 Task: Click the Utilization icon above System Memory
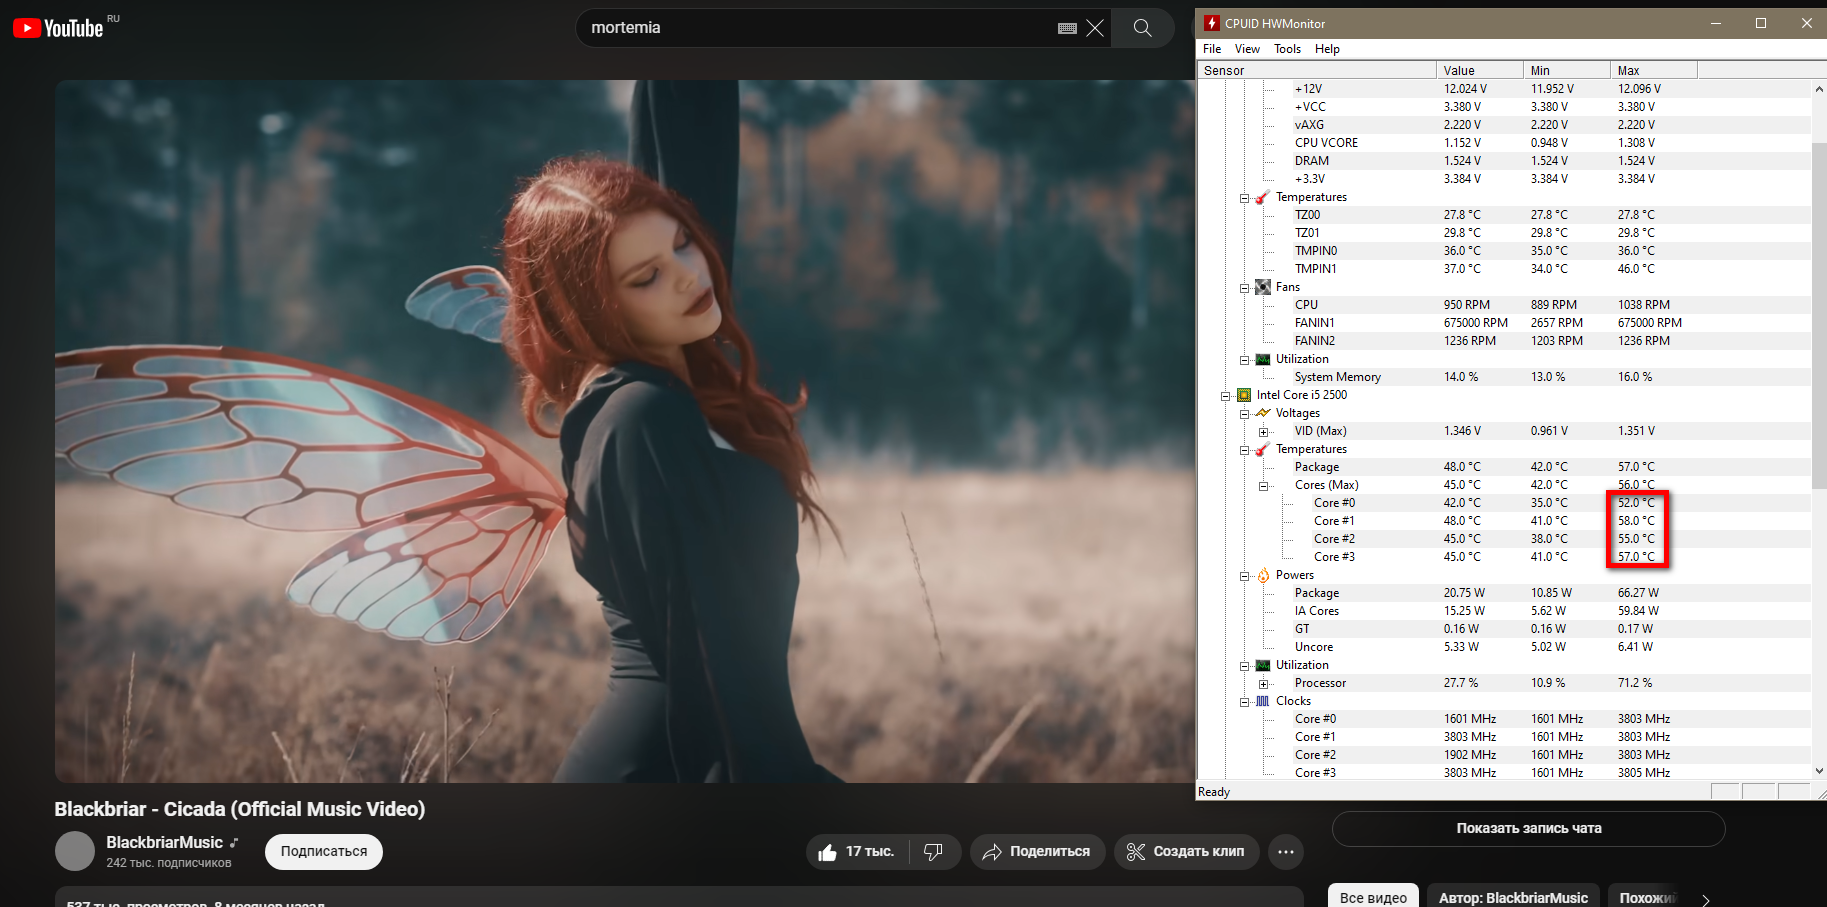tap(1263, 359)
